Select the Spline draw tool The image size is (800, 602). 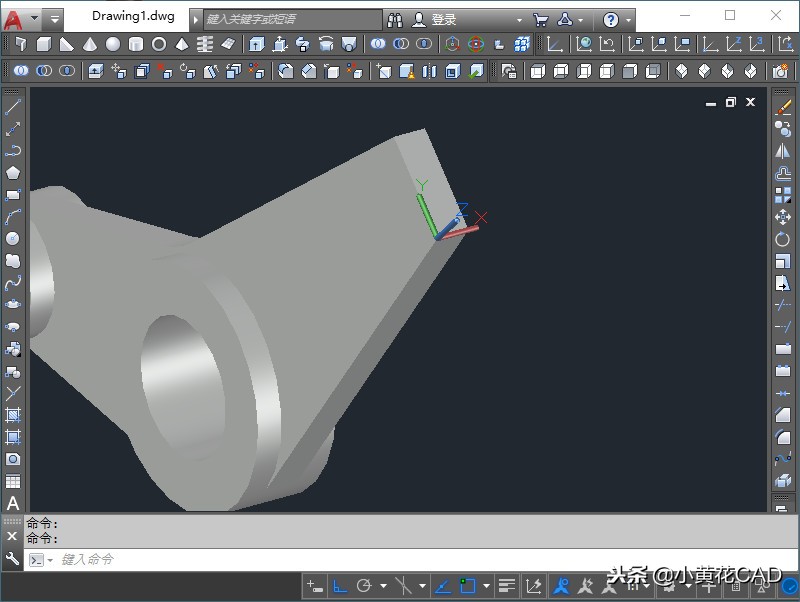pos(13,283)
